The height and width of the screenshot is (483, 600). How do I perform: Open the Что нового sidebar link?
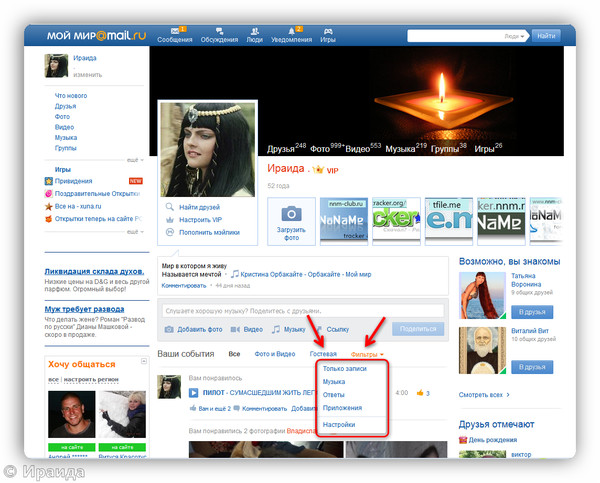click(x=71, y=96)
